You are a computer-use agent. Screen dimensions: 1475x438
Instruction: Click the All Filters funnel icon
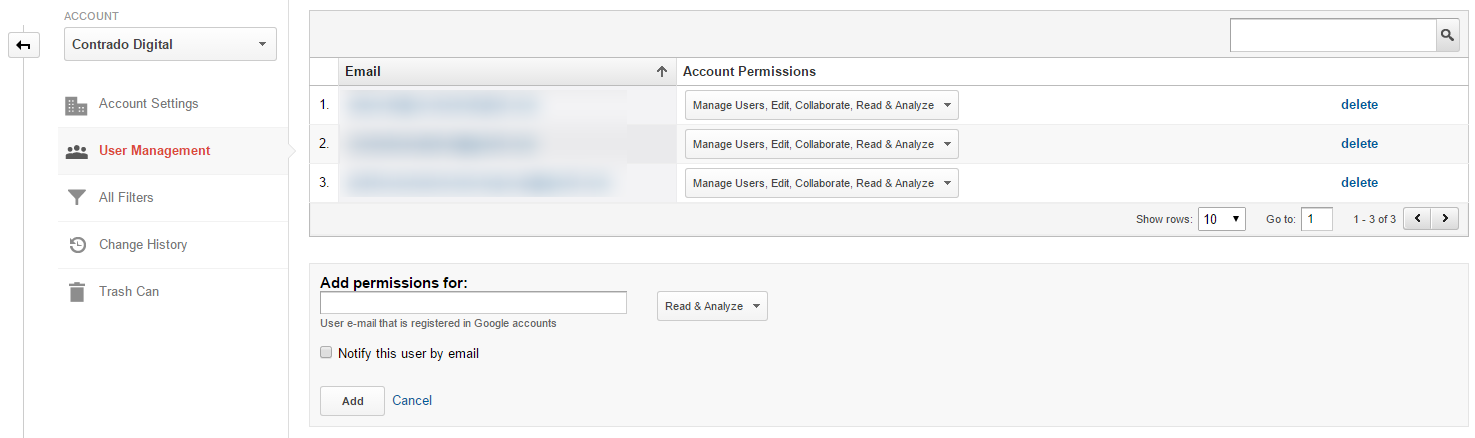[76, 198]
